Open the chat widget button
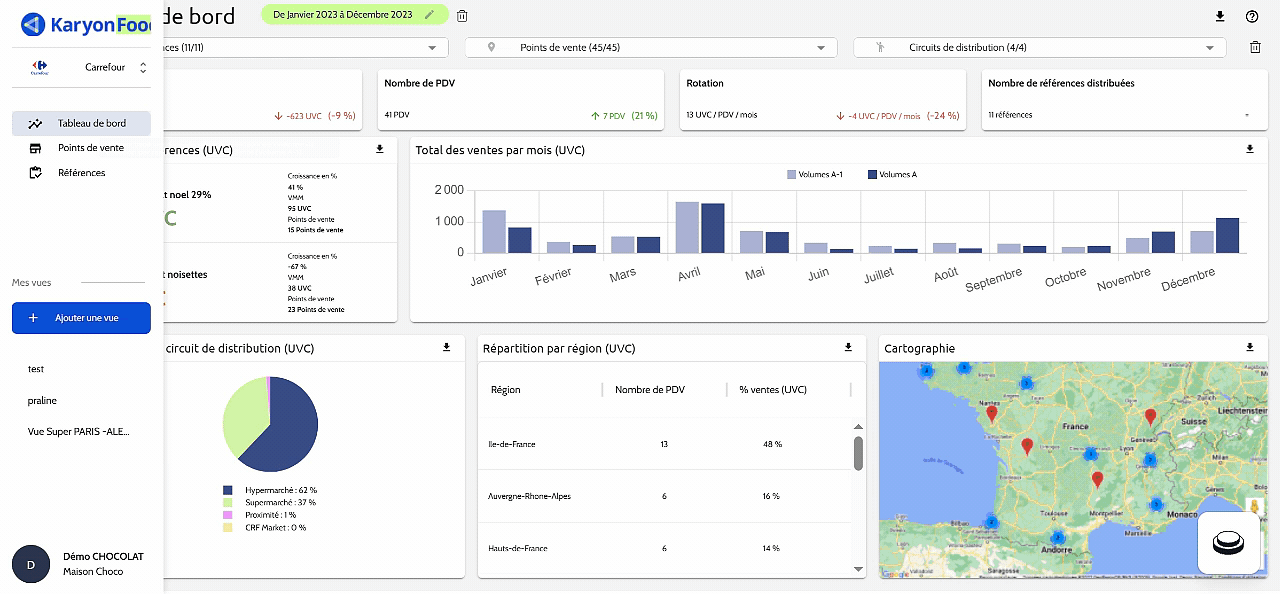This screenshot has height=594, width=1280. point(1229,543)
